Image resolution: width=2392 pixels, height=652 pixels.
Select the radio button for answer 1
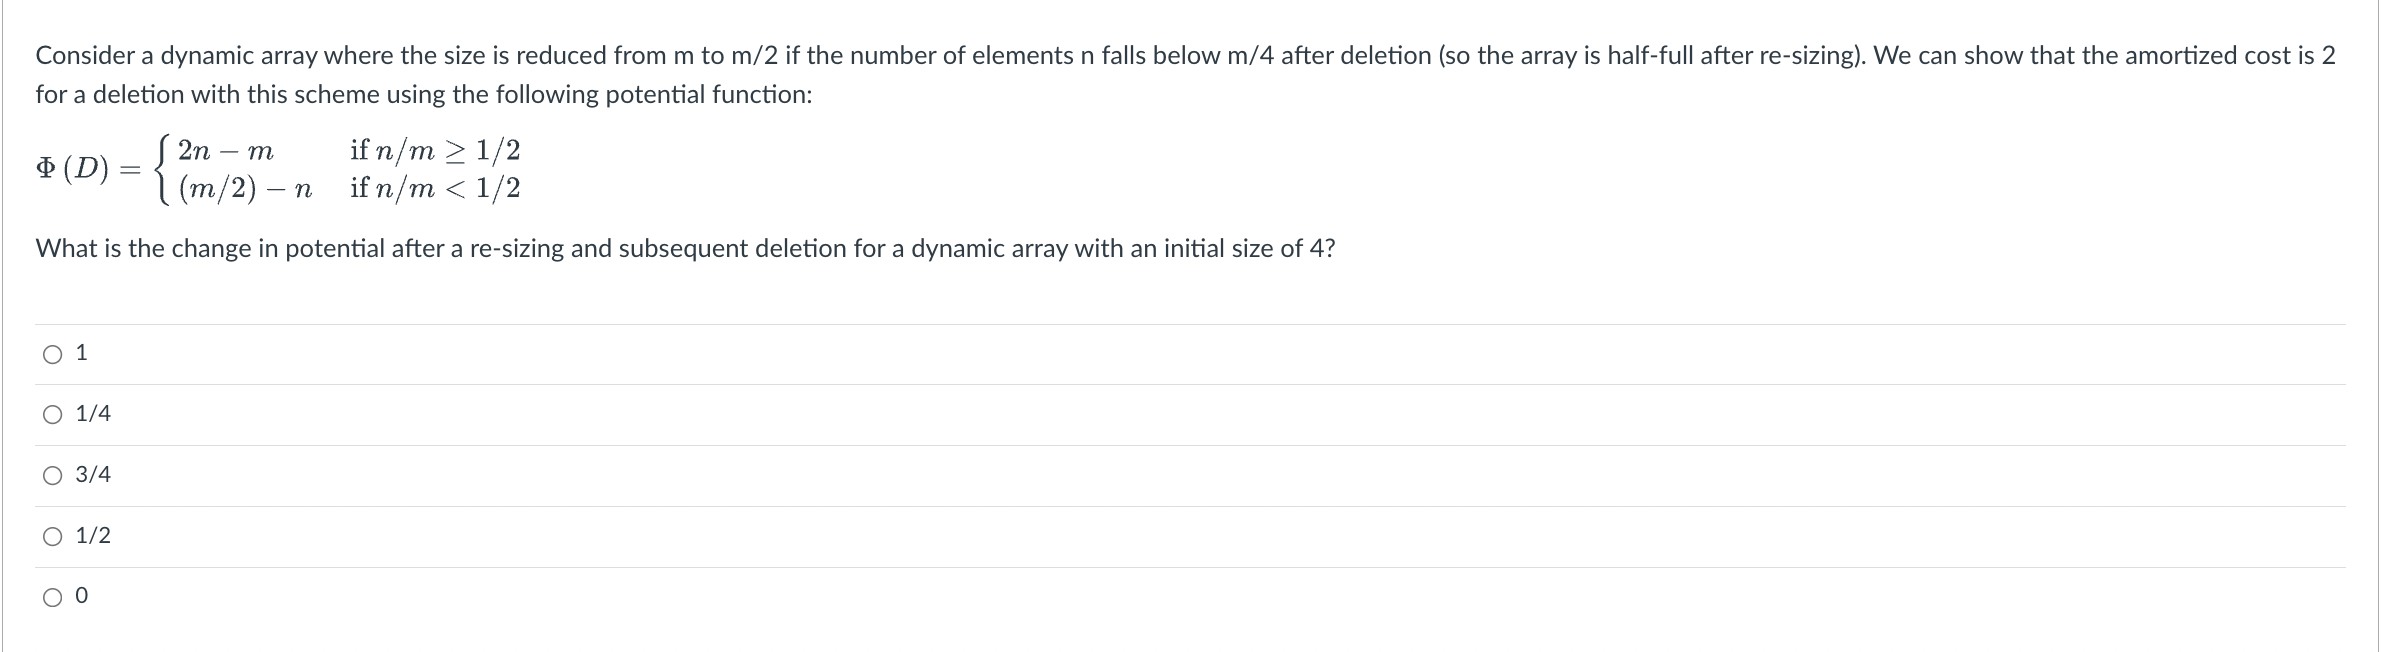pos(53,354)
